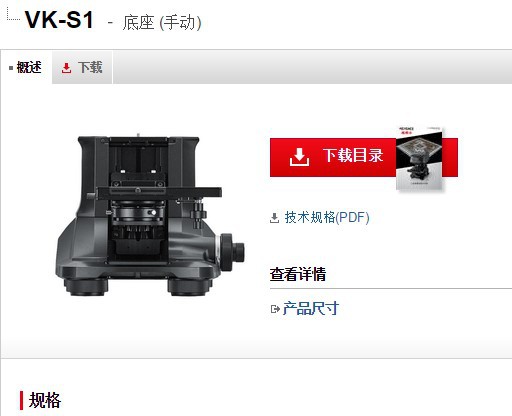512x416 pixels.
Task: Open the 产品尺寸 link
Action: [311, 308]
